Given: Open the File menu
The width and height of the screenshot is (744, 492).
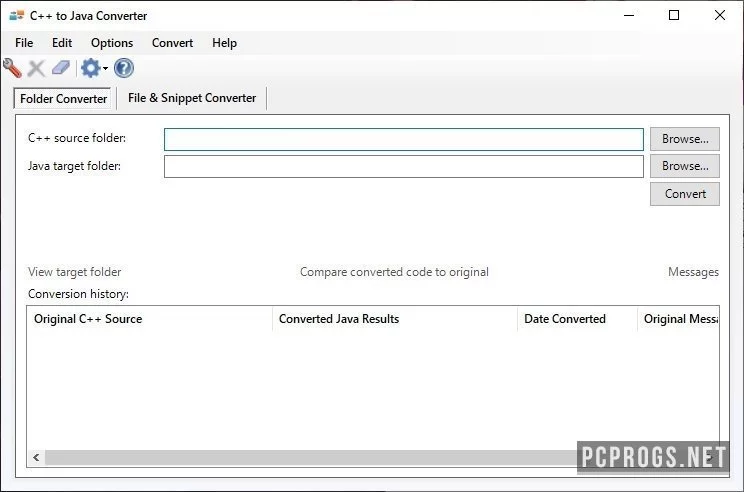Looking at the screenshot, I should click(24, 43).
